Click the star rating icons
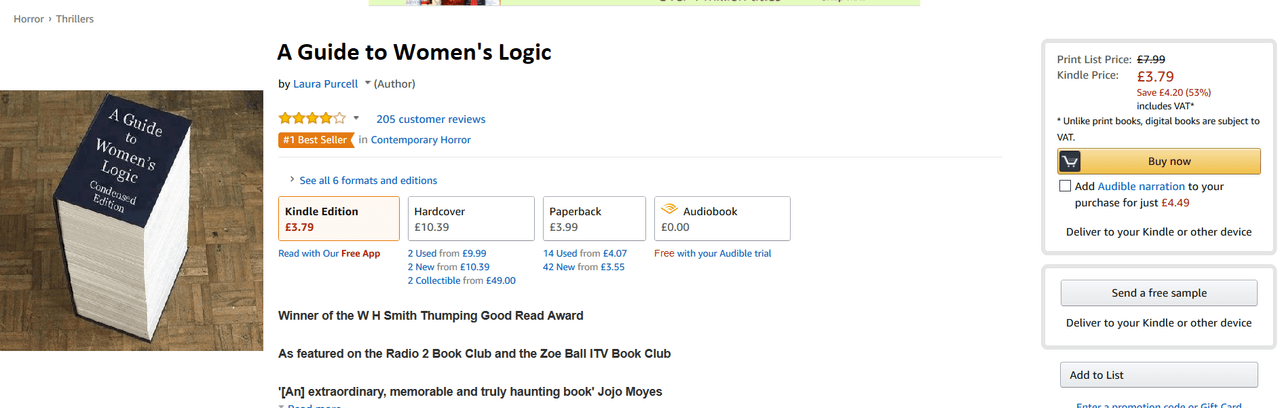Image resolution: width=1280 pixels, height=408 pixels. coord(312,118)
